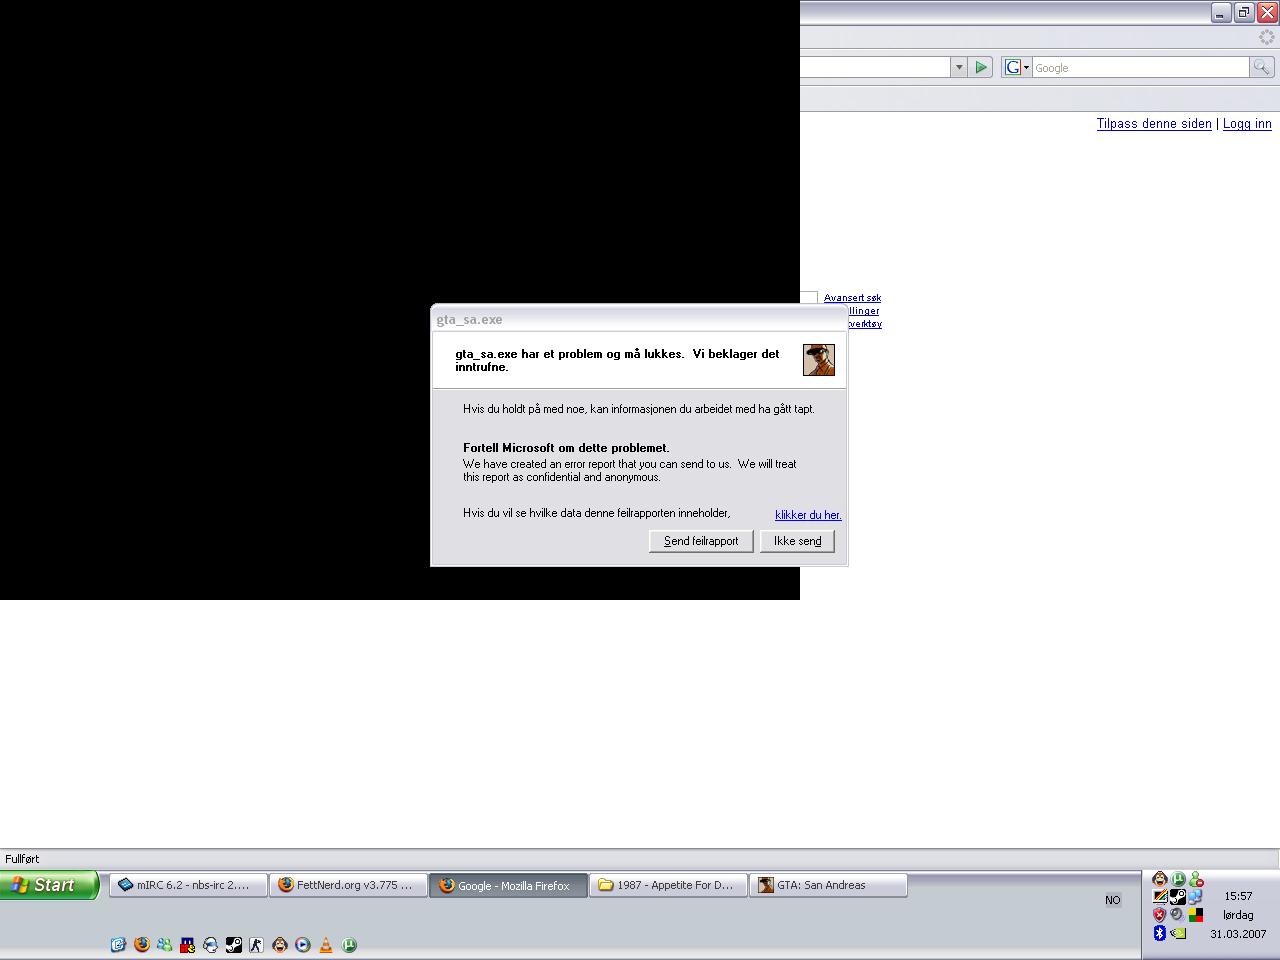This screenshot has width=1280, height=960.
Task: Open Show Desktop from quick launch
Action: 118,944
